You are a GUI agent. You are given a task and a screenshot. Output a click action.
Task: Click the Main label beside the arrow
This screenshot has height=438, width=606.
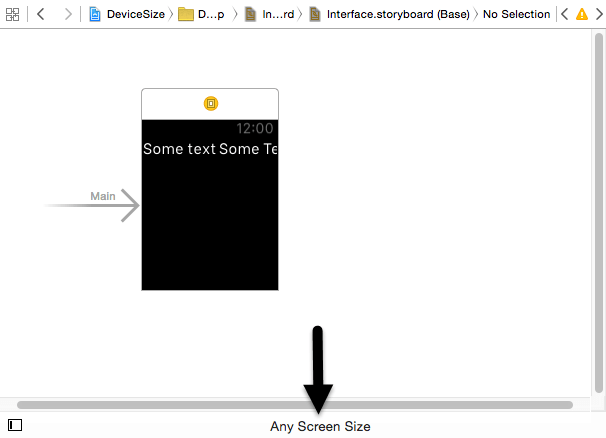[x=103, y=195]
